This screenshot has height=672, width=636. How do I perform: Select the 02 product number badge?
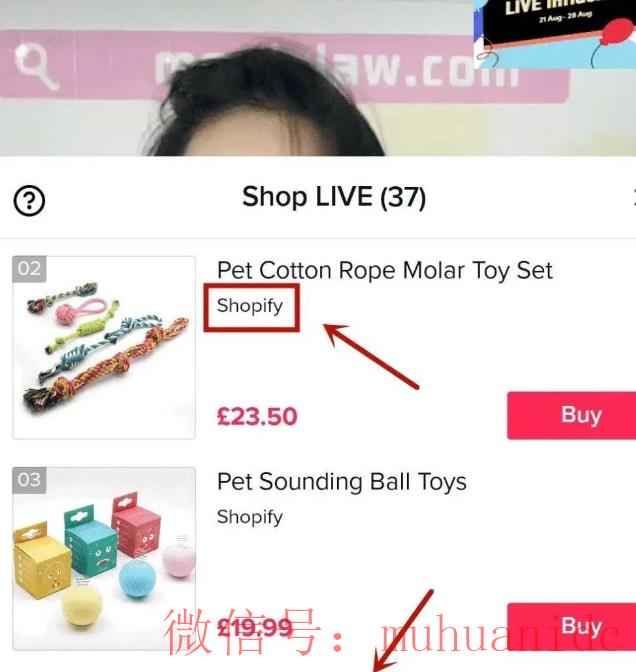[29, 269]
